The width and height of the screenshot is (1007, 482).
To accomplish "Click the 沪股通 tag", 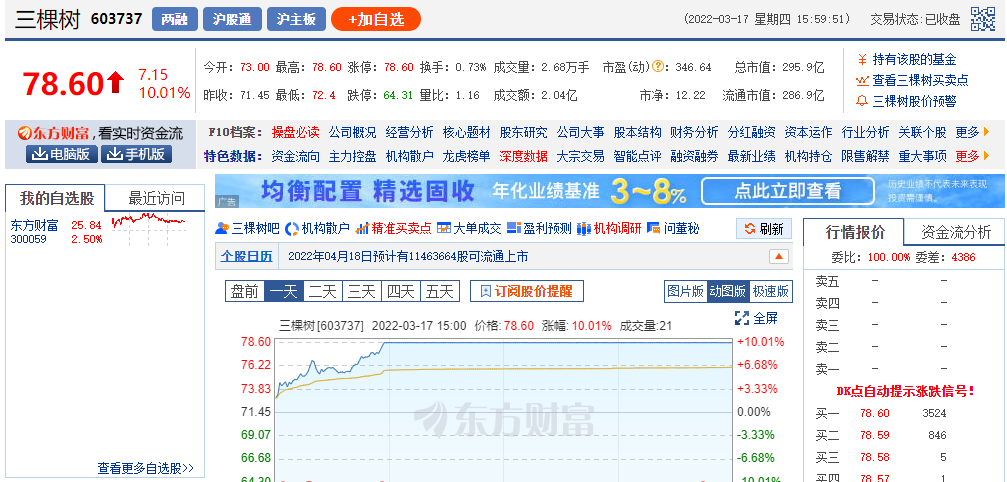I will [232, 19].
